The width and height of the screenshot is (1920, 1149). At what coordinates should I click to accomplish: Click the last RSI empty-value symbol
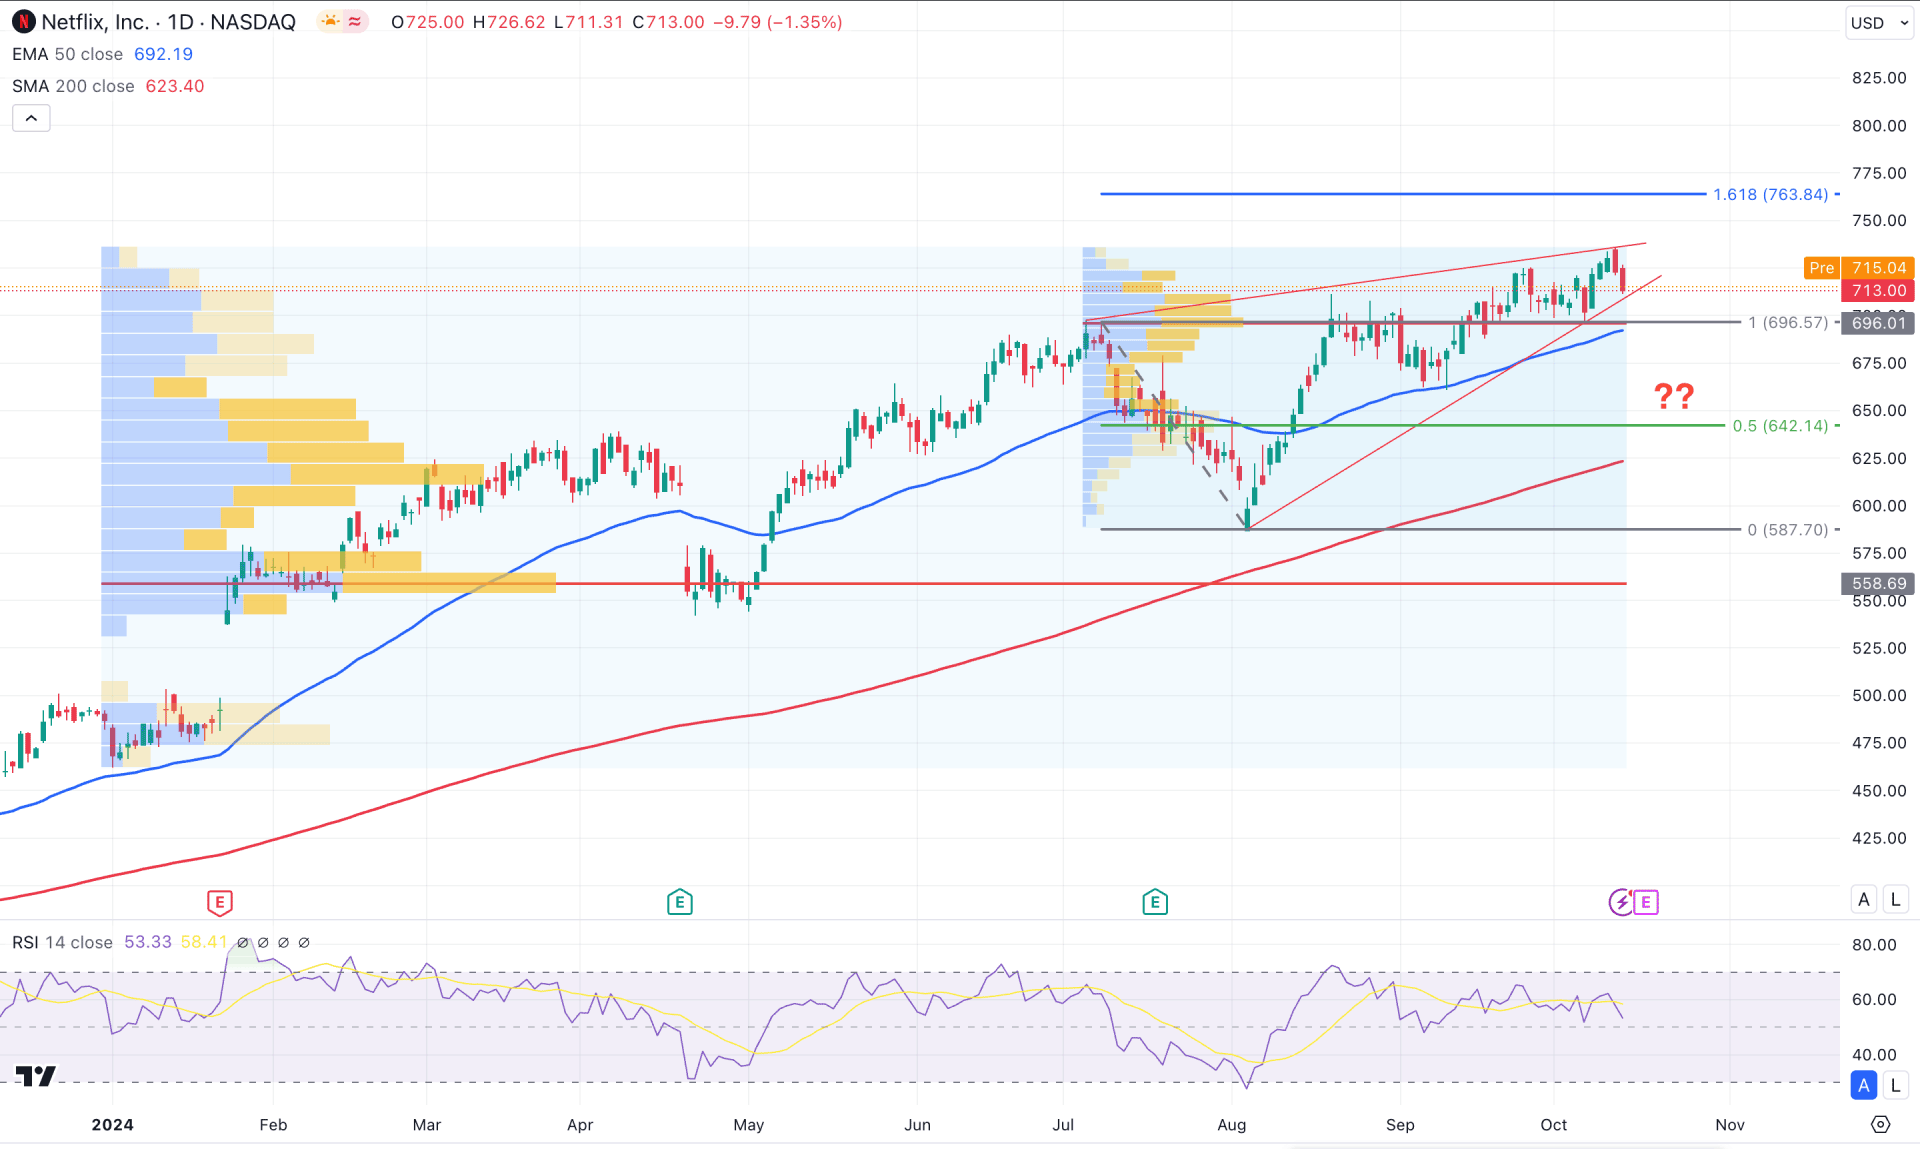pos(304,942)
